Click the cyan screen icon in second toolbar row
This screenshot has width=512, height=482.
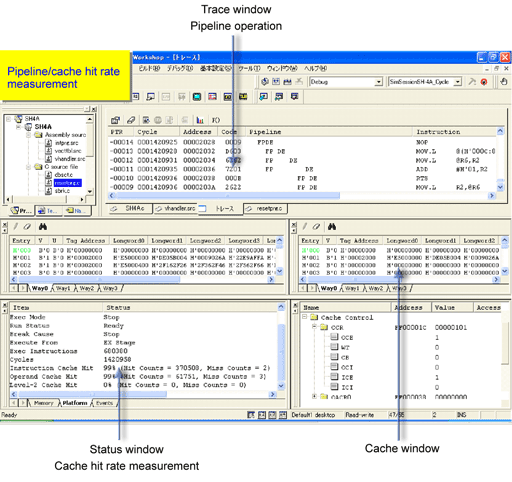click(197, 97)
